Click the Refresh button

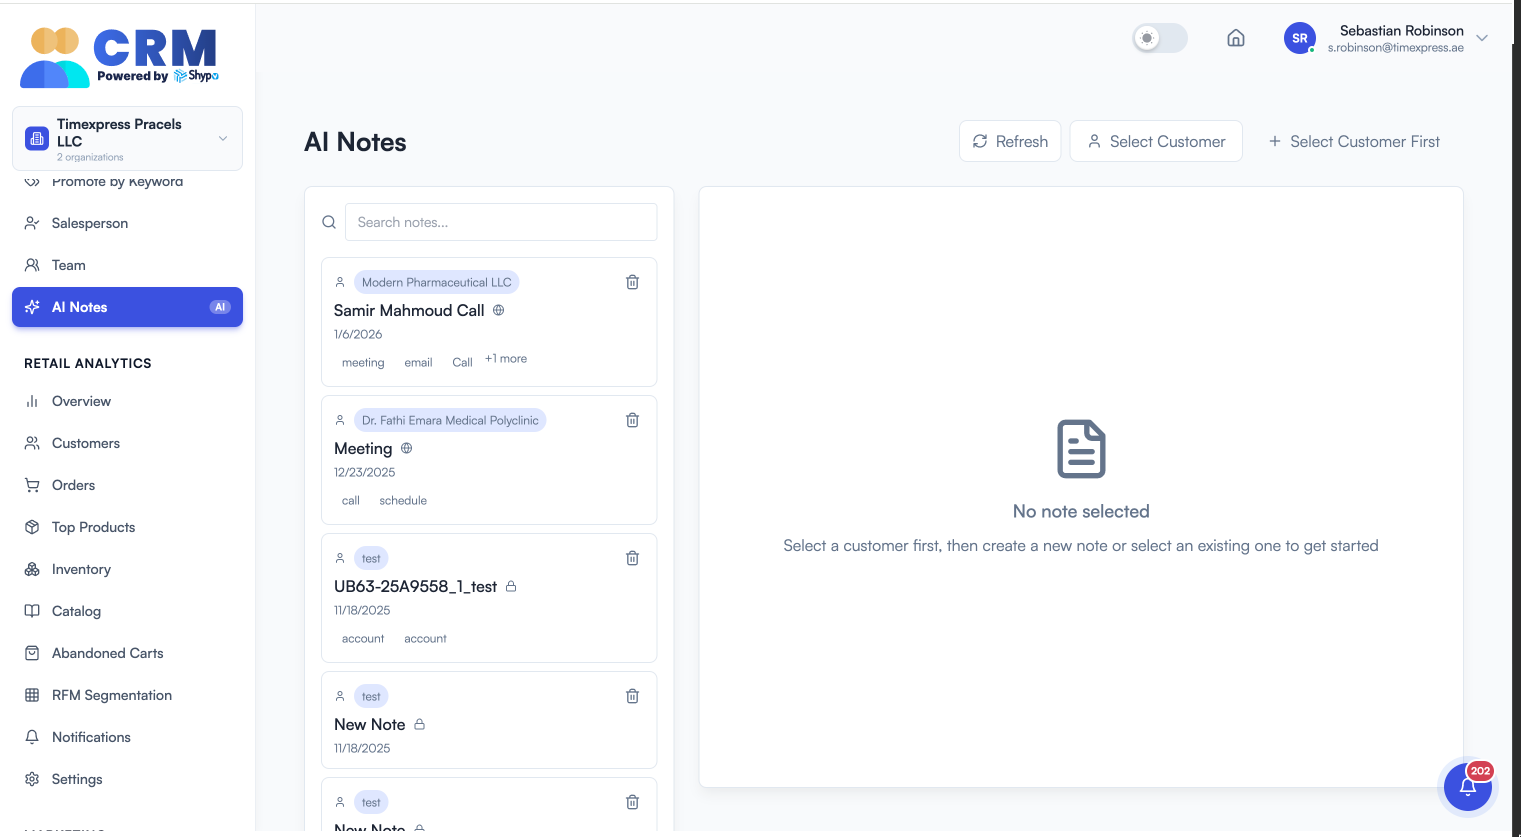pyautogui.click(x=1010, y=141)
